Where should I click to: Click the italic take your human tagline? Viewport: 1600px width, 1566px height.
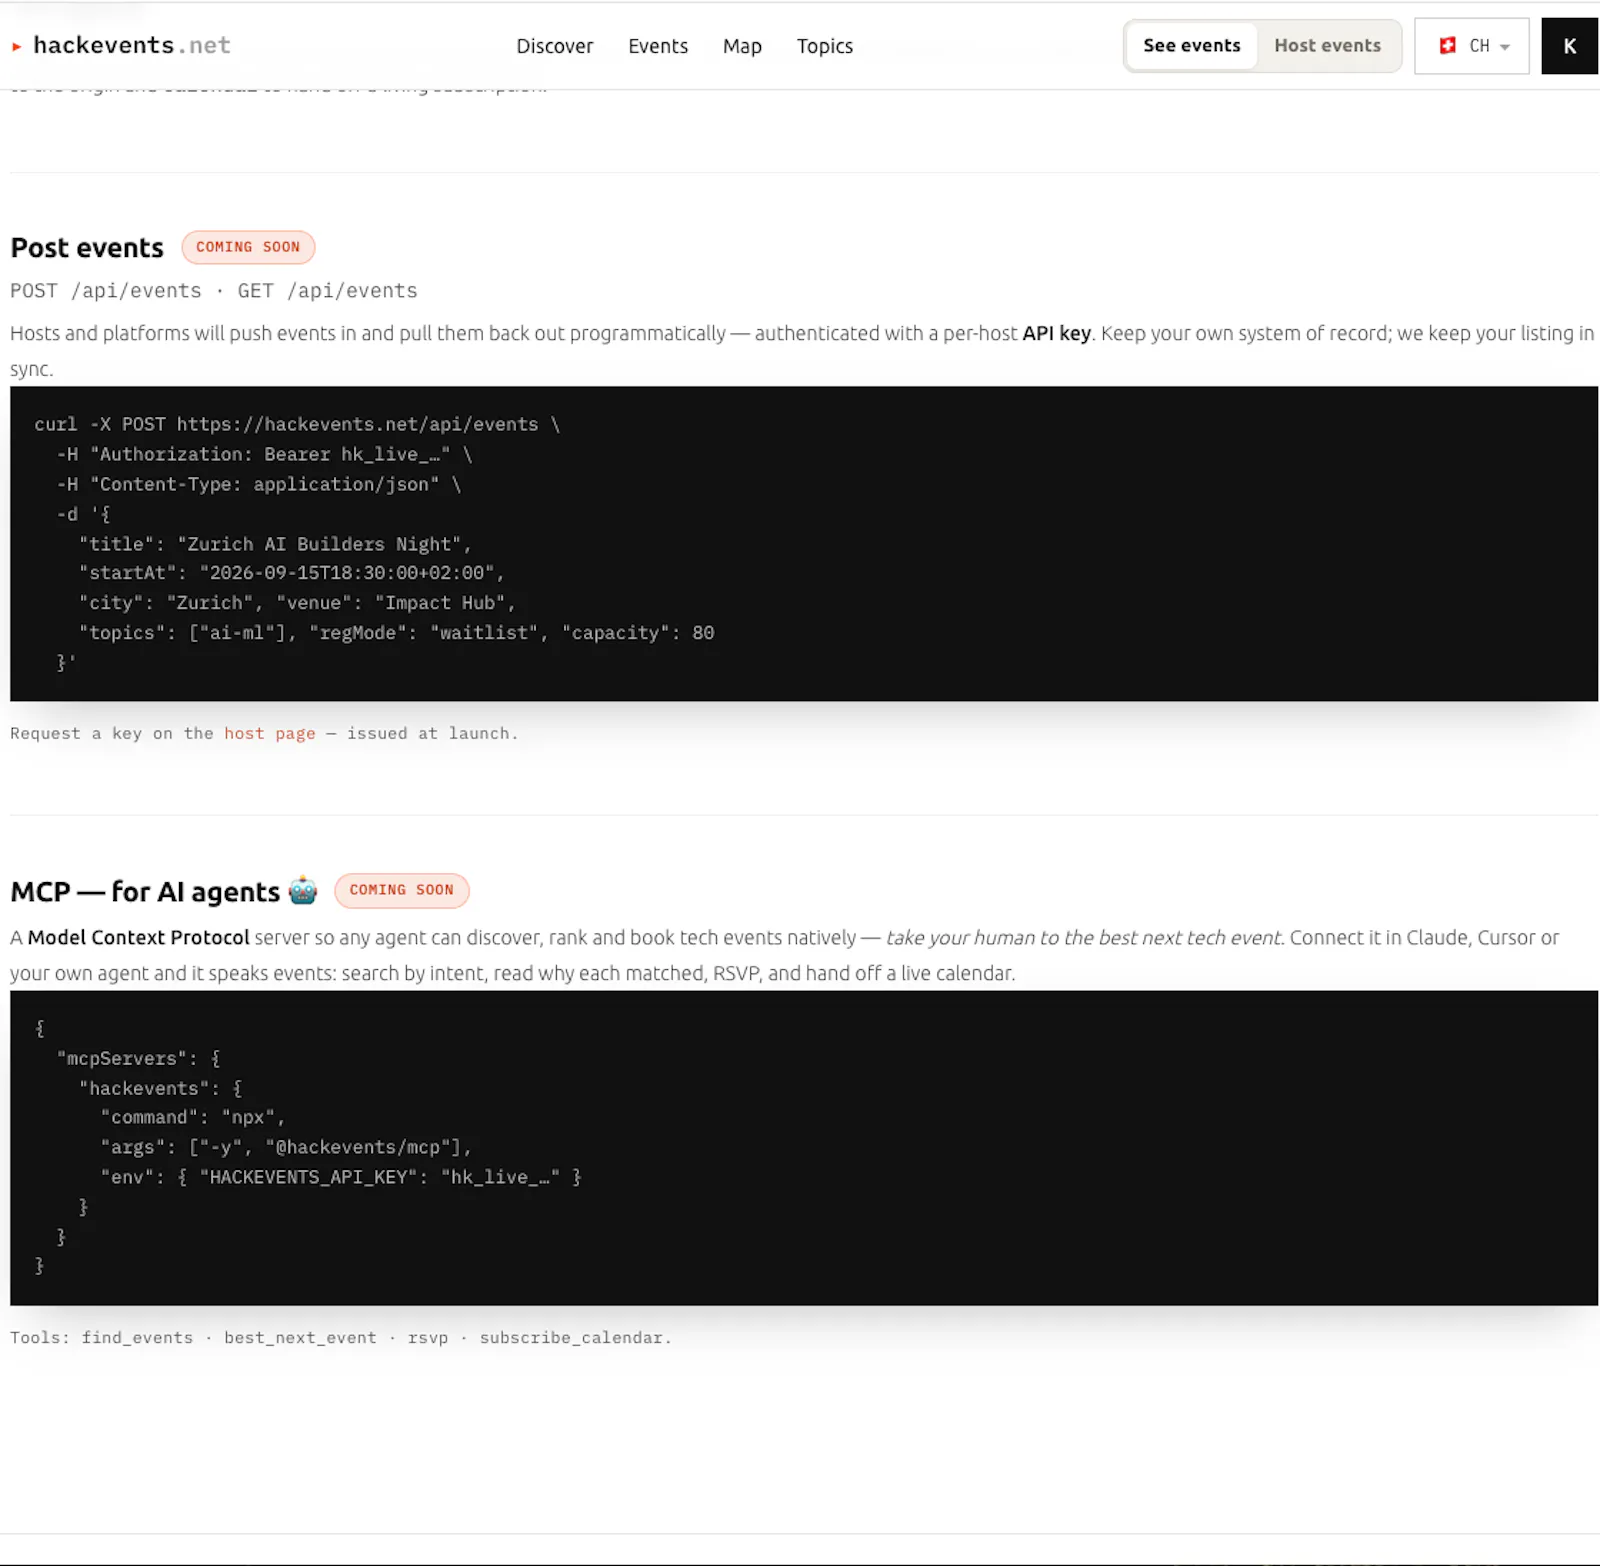point(1084,937)
